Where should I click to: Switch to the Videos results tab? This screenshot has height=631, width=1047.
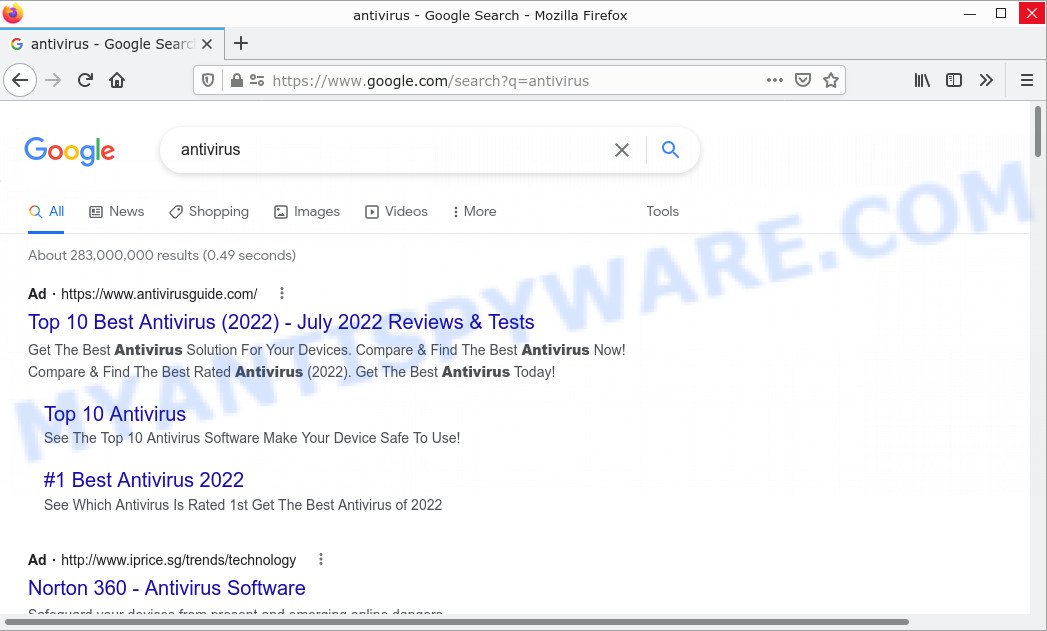[x=397, y=212]
